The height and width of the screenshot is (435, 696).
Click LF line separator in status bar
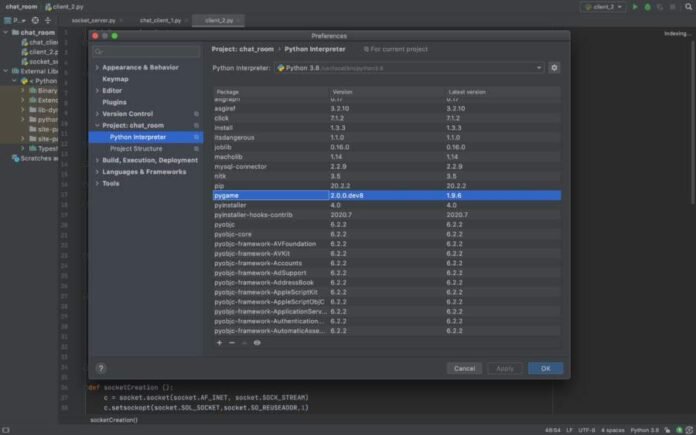click(569, 430)
